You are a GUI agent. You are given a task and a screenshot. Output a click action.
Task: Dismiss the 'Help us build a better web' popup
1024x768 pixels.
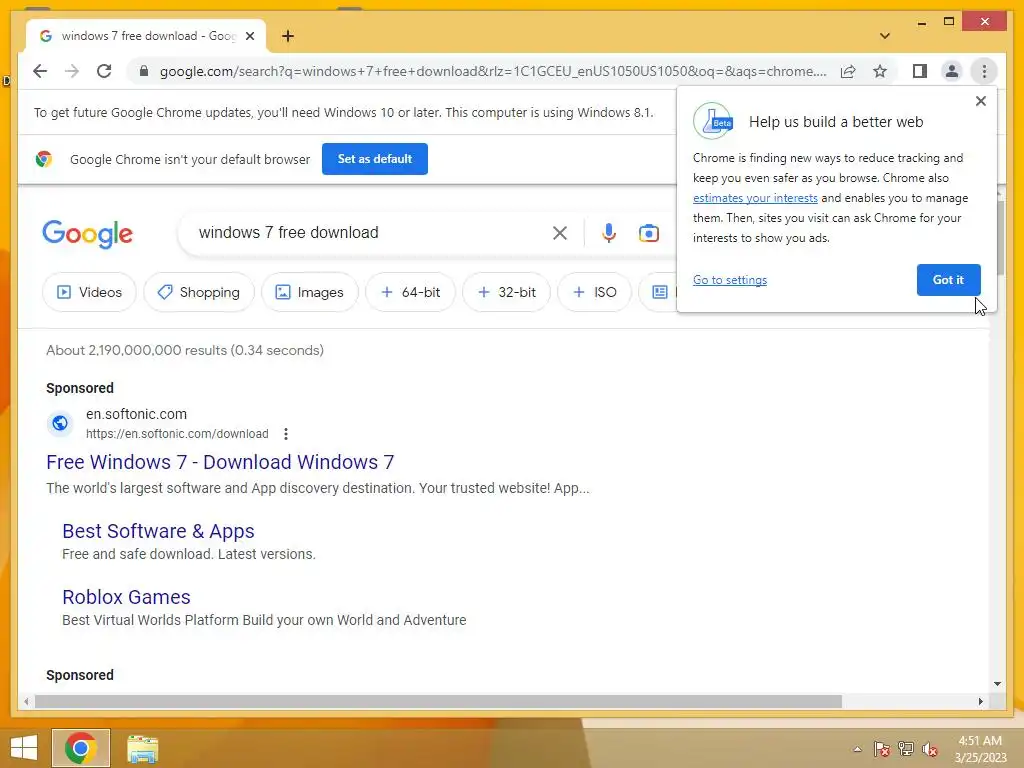980,101
